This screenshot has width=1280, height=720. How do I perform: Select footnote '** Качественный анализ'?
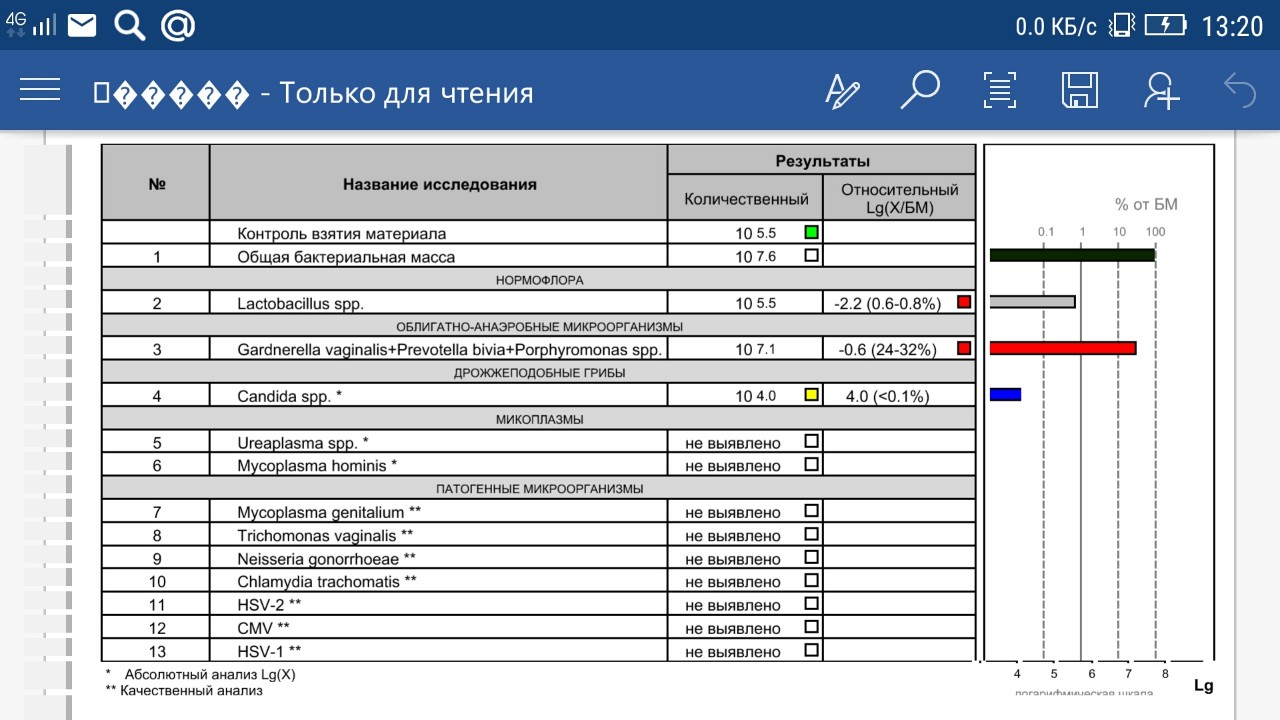[184, 690]
